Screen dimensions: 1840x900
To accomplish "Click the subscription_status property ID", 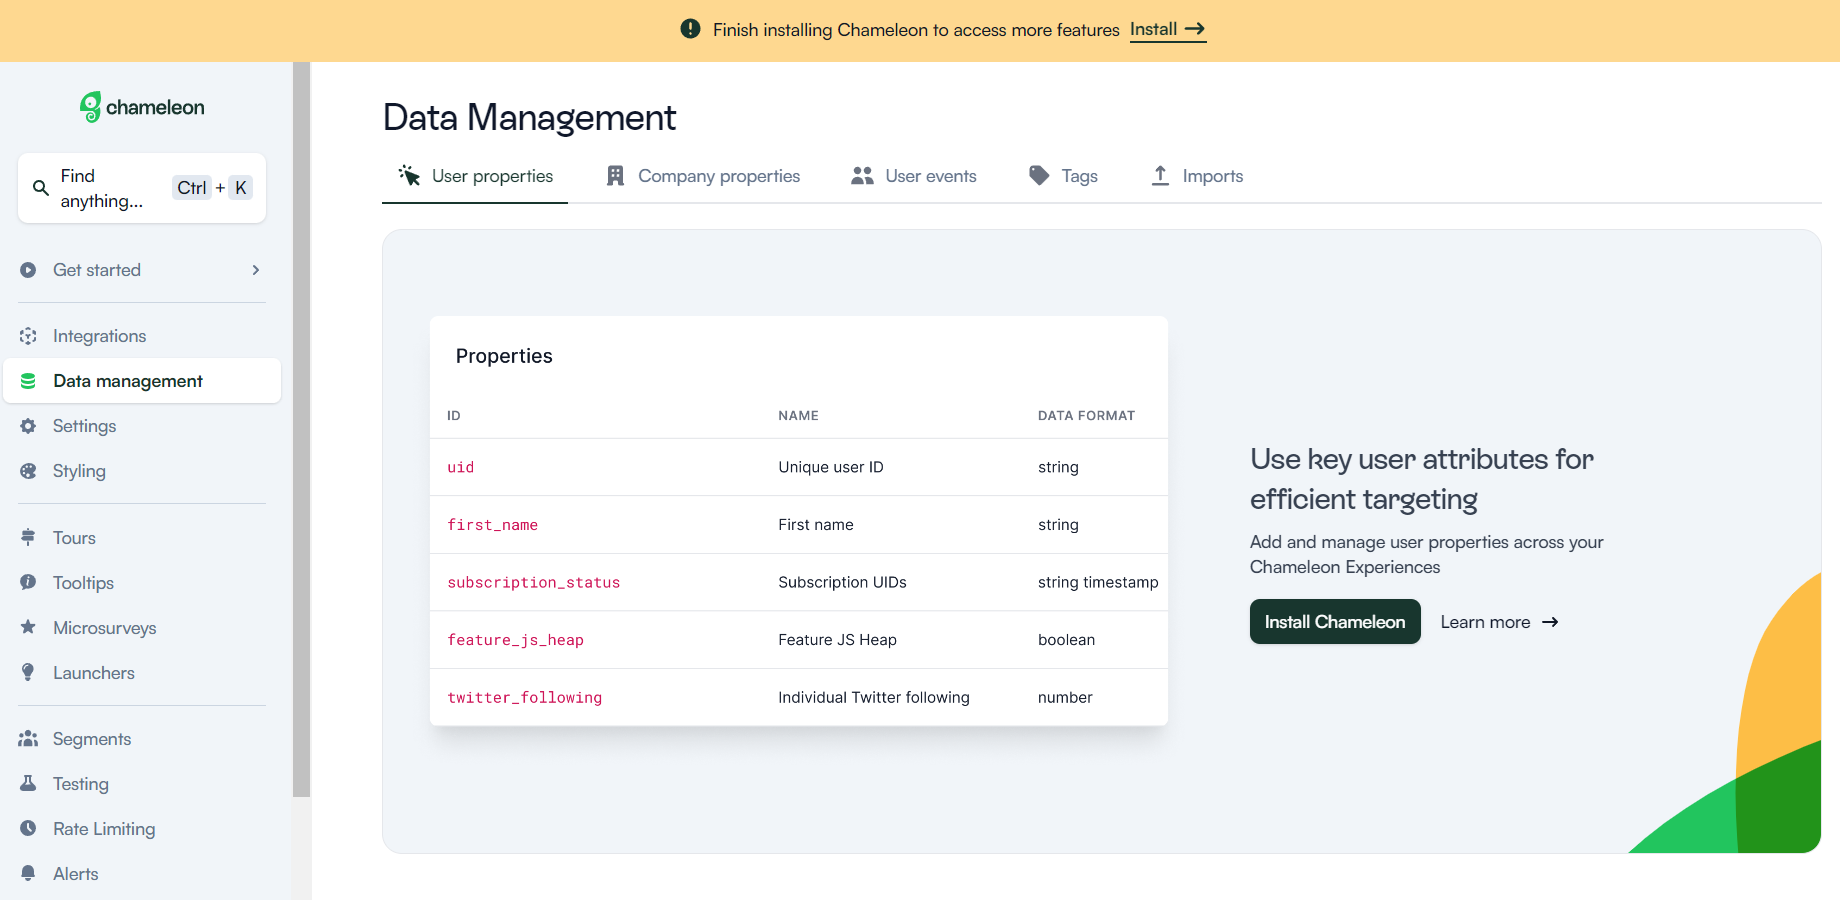I will (x=534, y=582).
